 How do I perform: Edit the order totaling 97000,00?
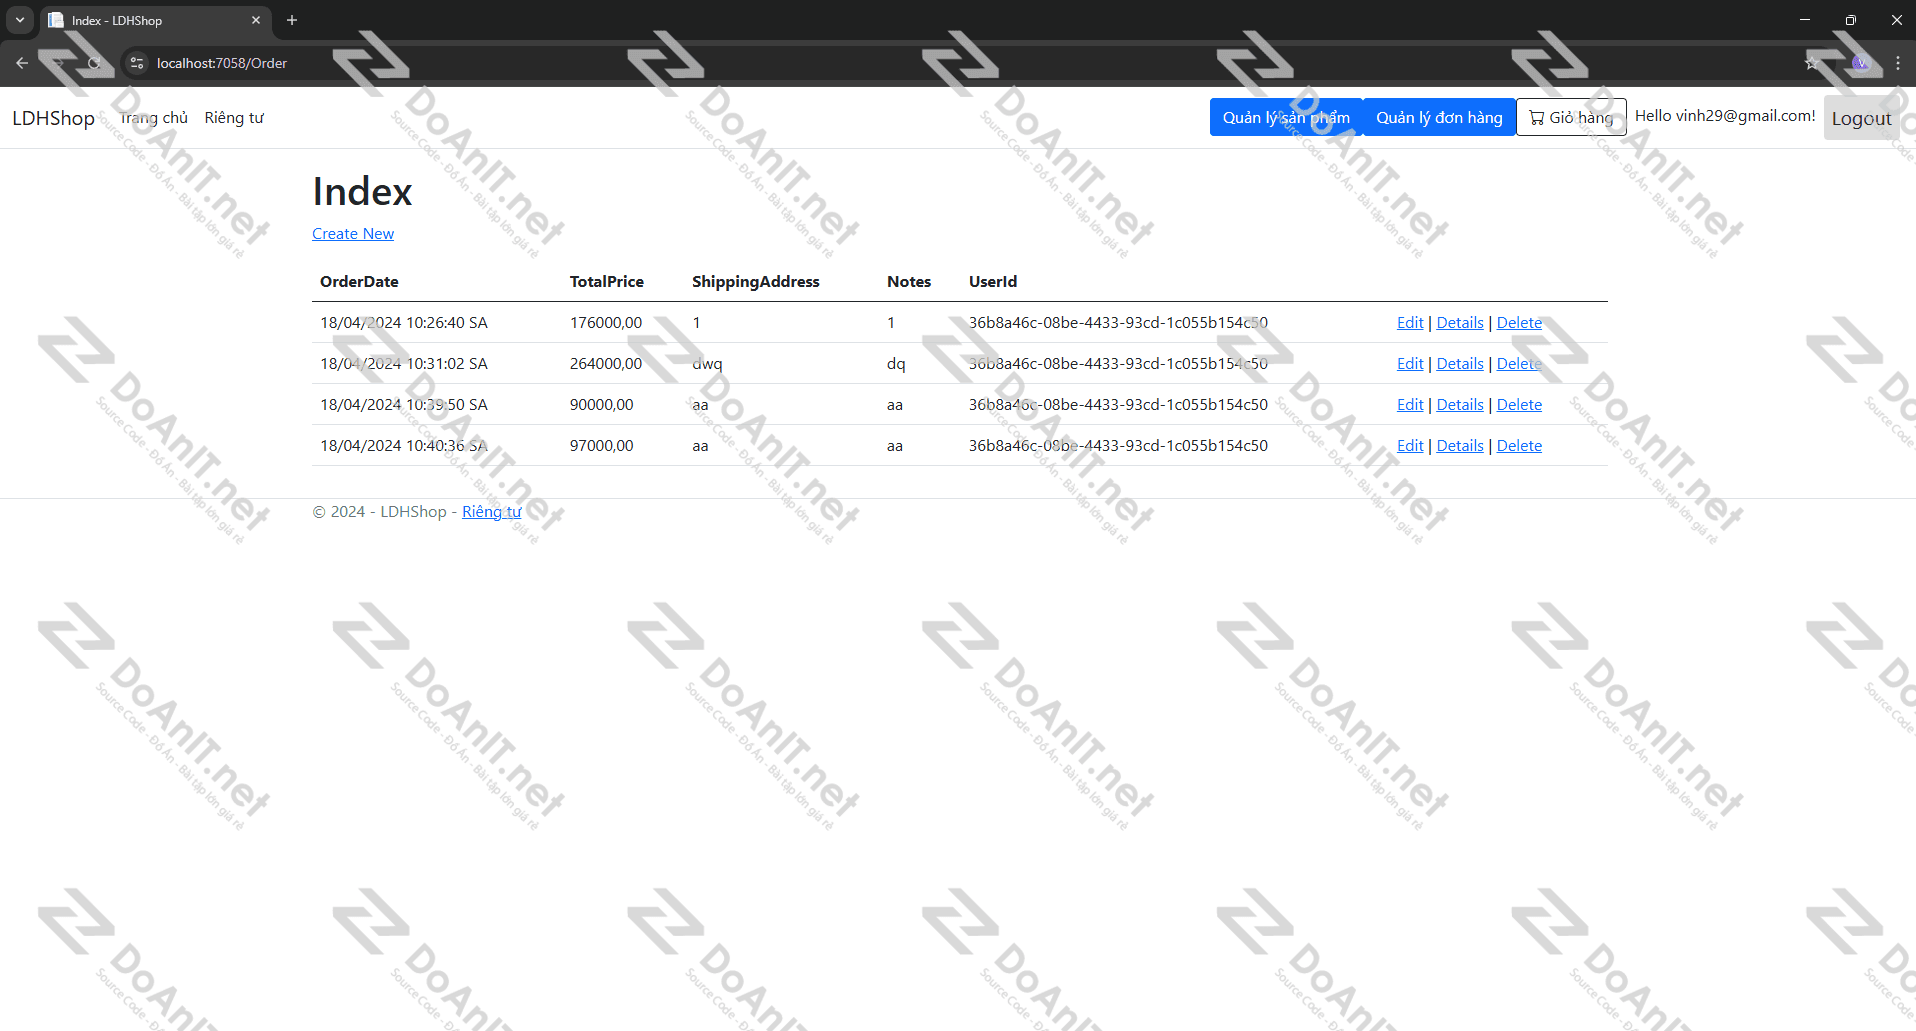(x=1410, y=446)
